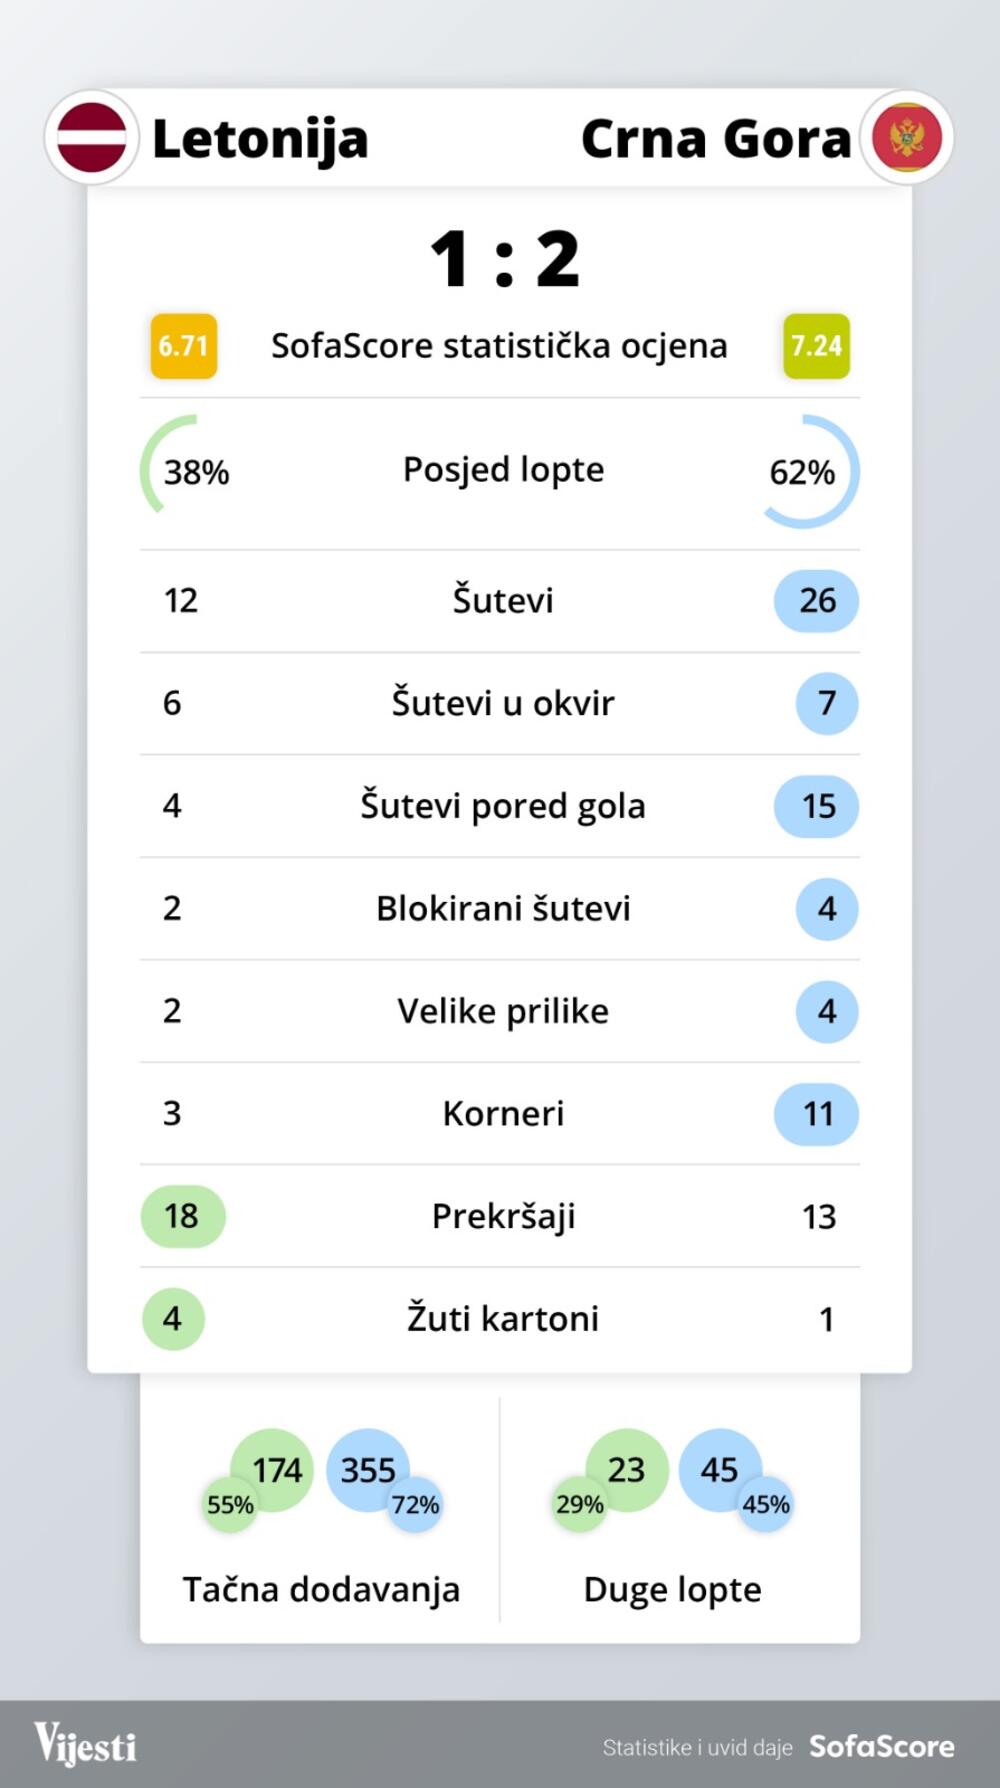Click the green 18 fouls bubble

pyautogui.click(x=182, y=1216)
